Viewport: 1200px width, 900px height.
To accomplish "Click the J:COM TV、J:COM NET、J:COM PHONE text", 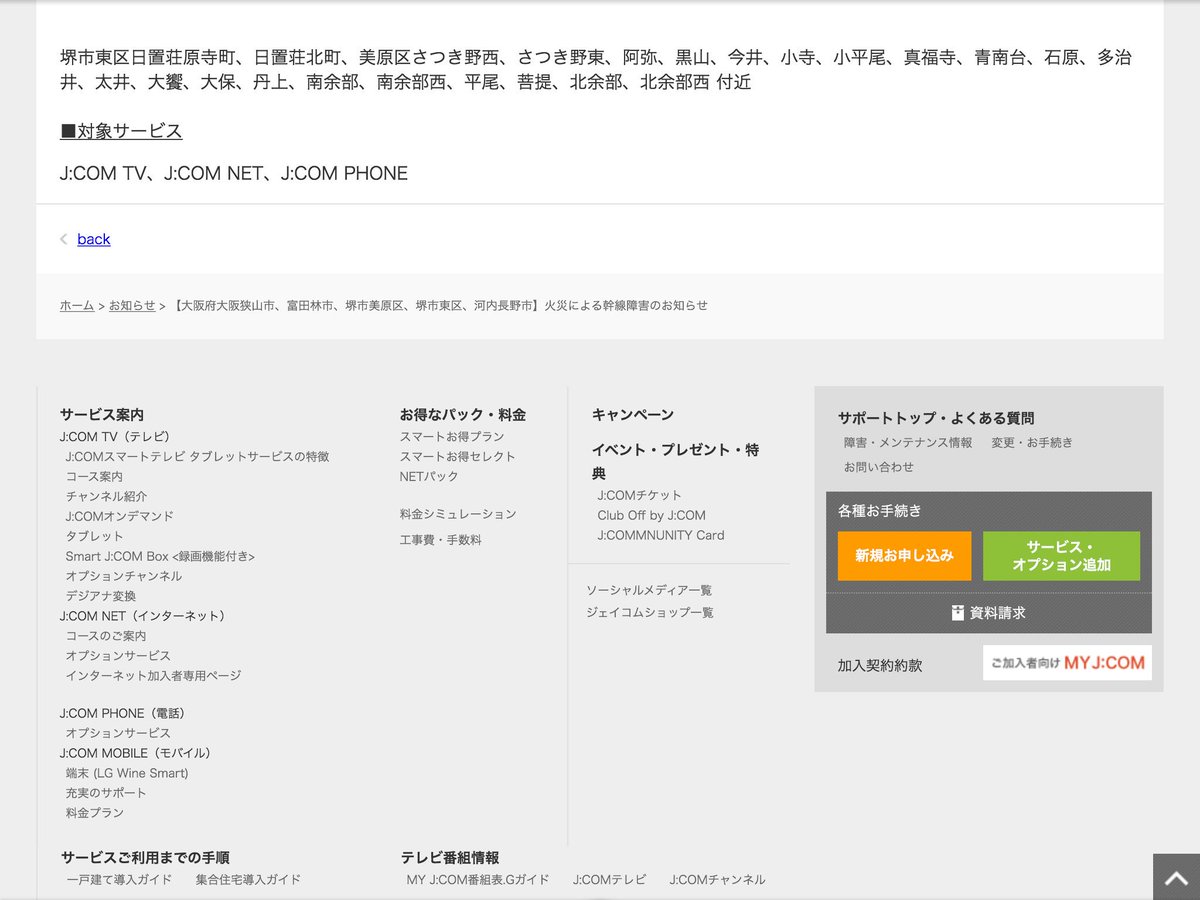I will click(x=234, y=173).
